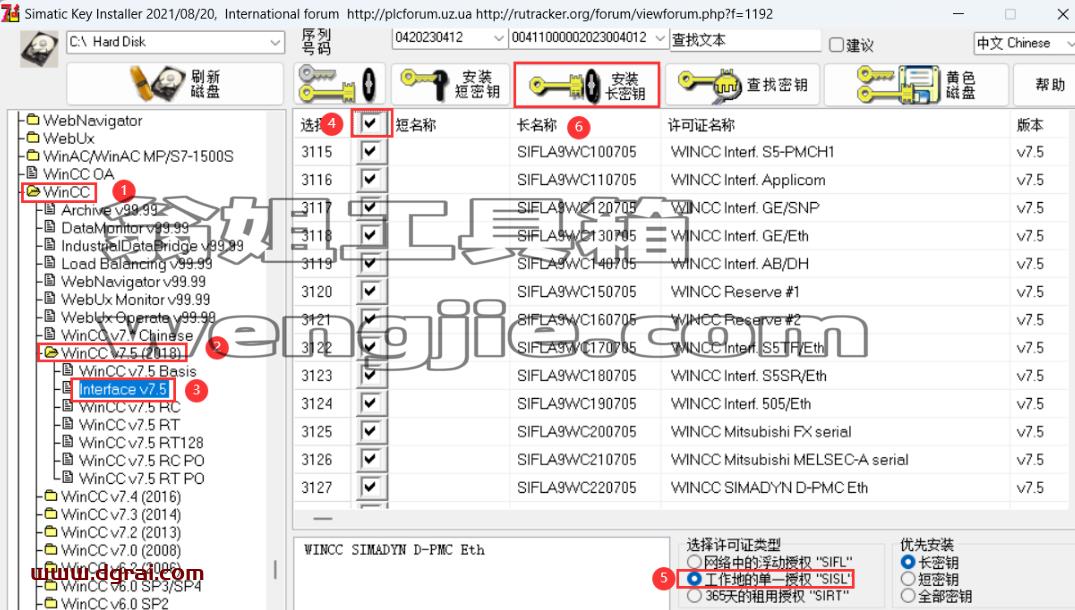Viewport: 1075px width, 610px height.
Task: Click the refresh disk button icon
Action: click(174, 84)
